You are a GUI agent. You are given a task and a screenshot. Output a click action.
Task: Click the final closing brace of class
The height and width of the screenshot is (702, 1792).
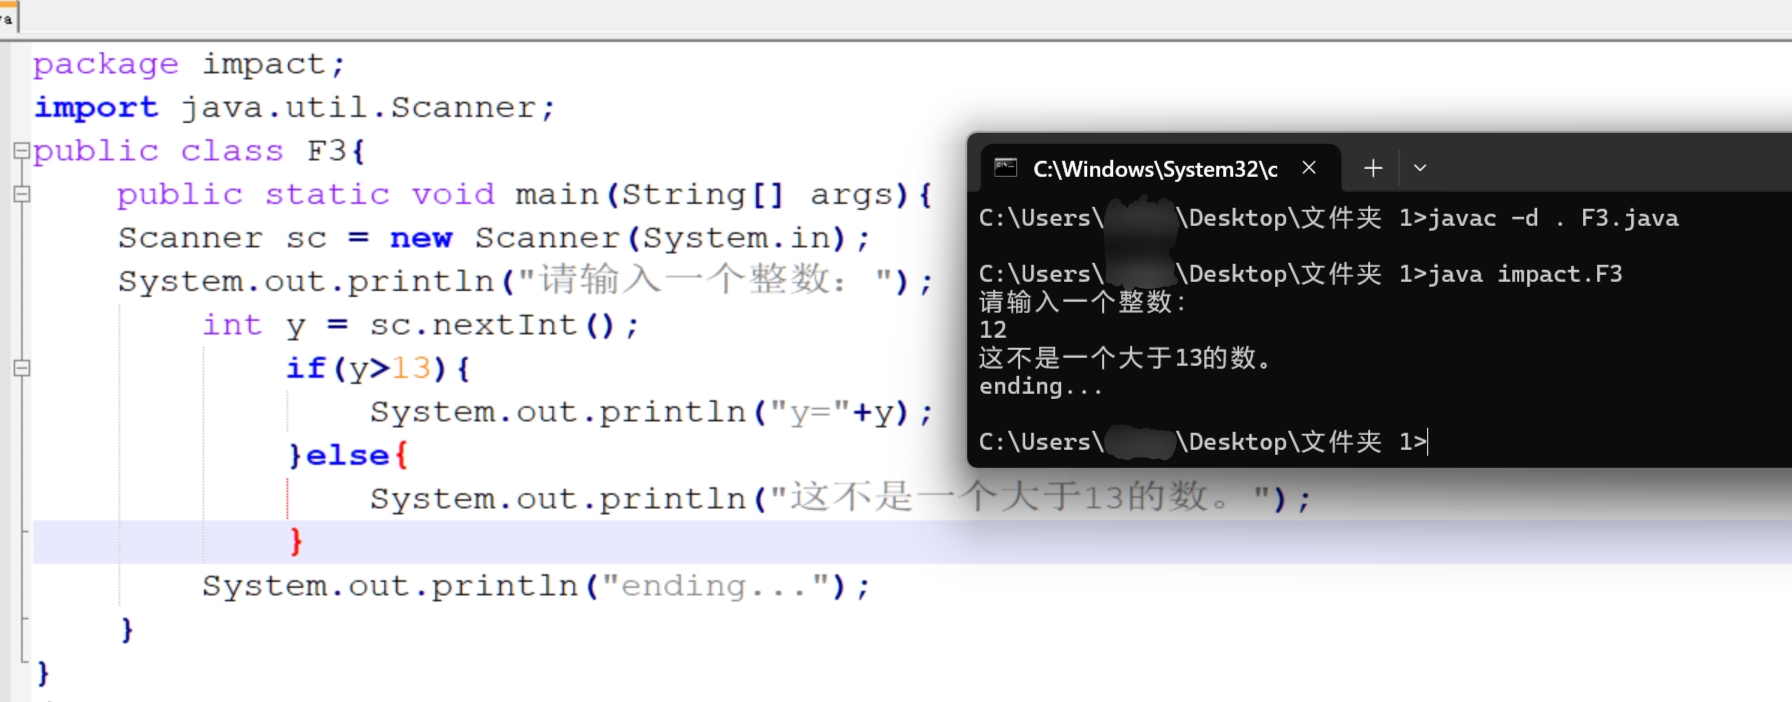[x=42, y=673]
